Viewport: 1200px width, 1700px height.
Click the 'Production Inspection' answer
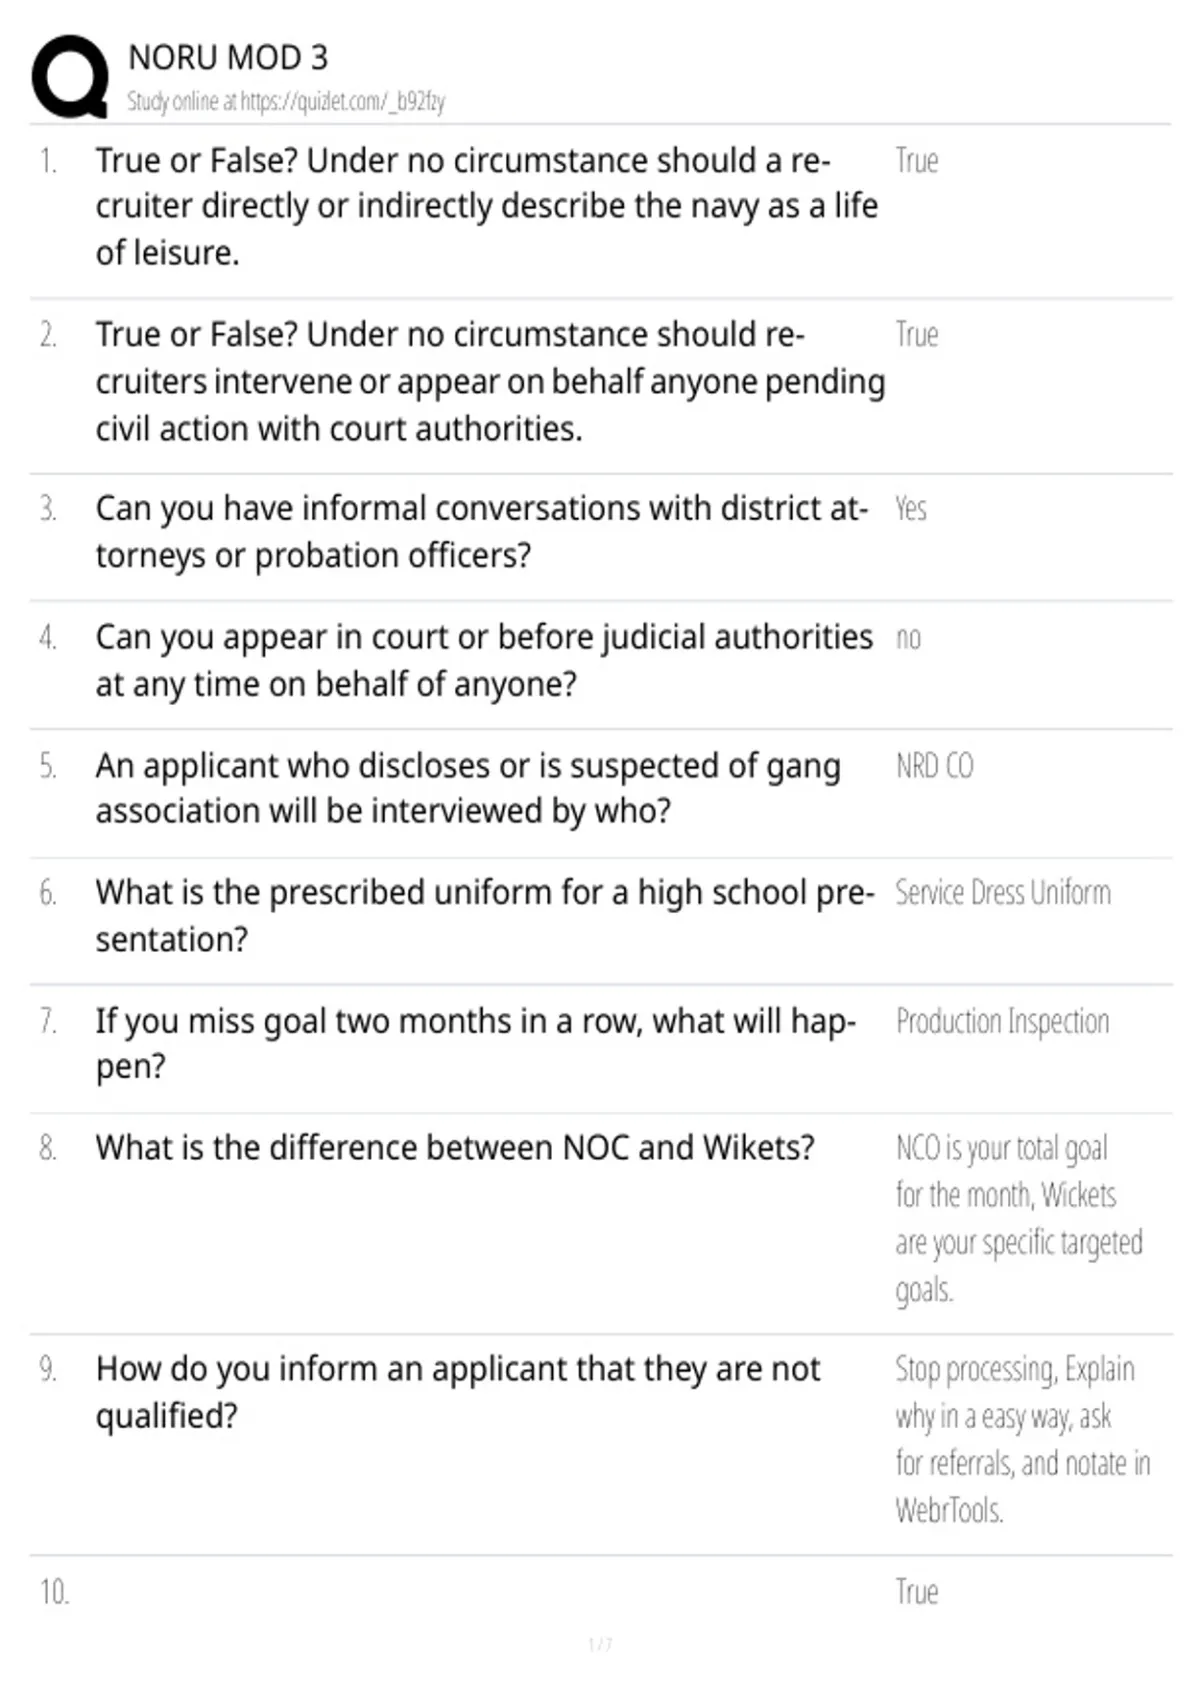coord(1003,1021)
